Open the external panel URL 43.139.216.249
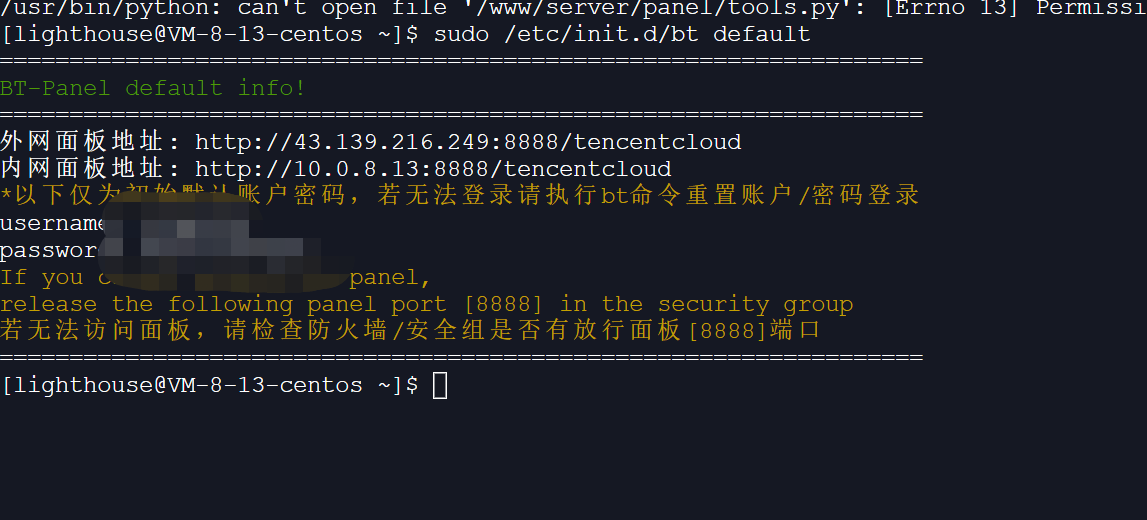This screenshot has width=1147, height=520. click(468, 141)
